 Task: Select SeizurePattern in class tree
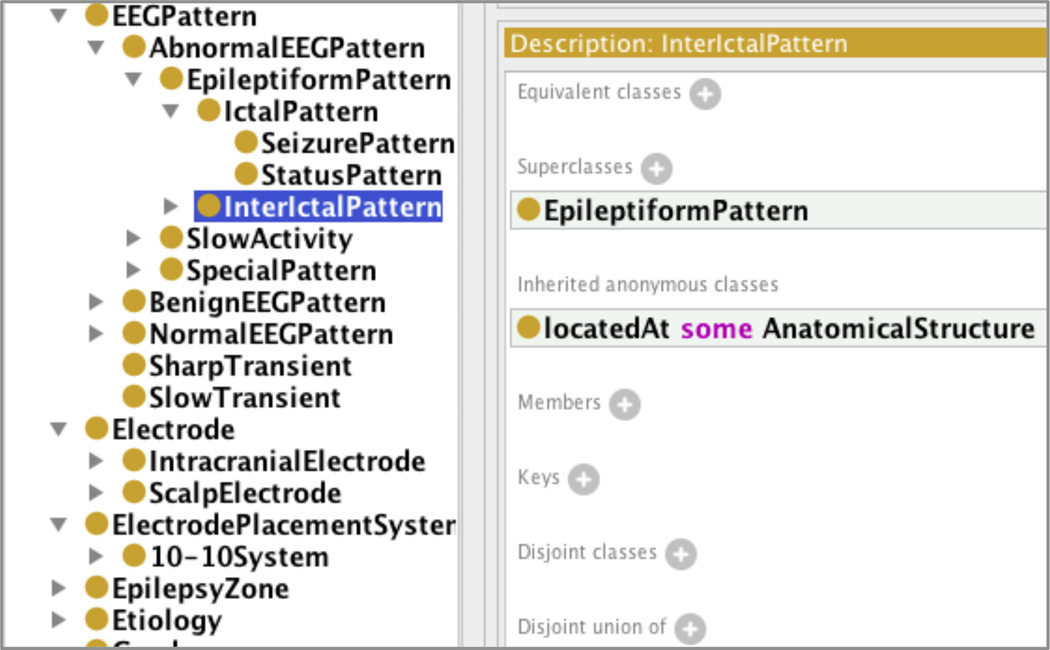[x=357, y=143]
